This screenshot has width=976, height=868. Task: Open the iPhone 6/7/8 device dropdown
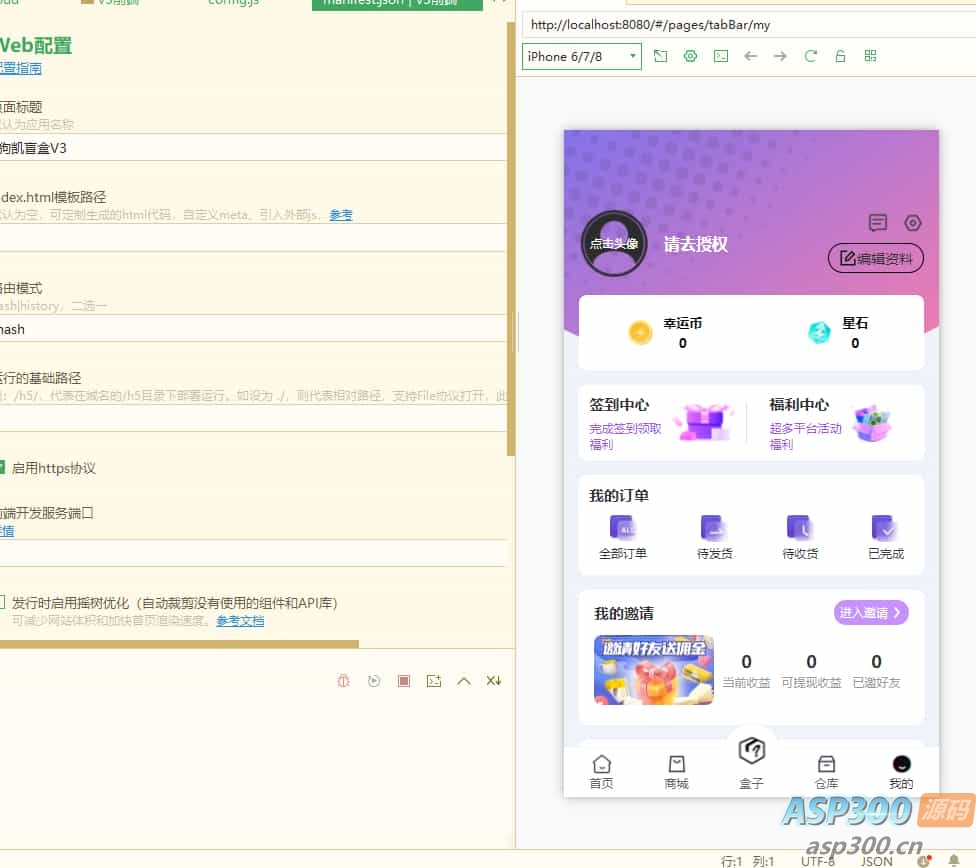(x=580, y=57)
